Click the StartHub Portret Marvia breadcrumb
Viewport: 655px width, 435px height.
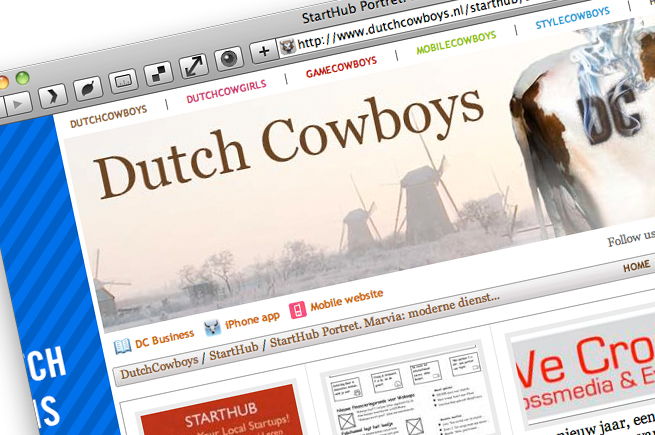(x=385, y=320)
